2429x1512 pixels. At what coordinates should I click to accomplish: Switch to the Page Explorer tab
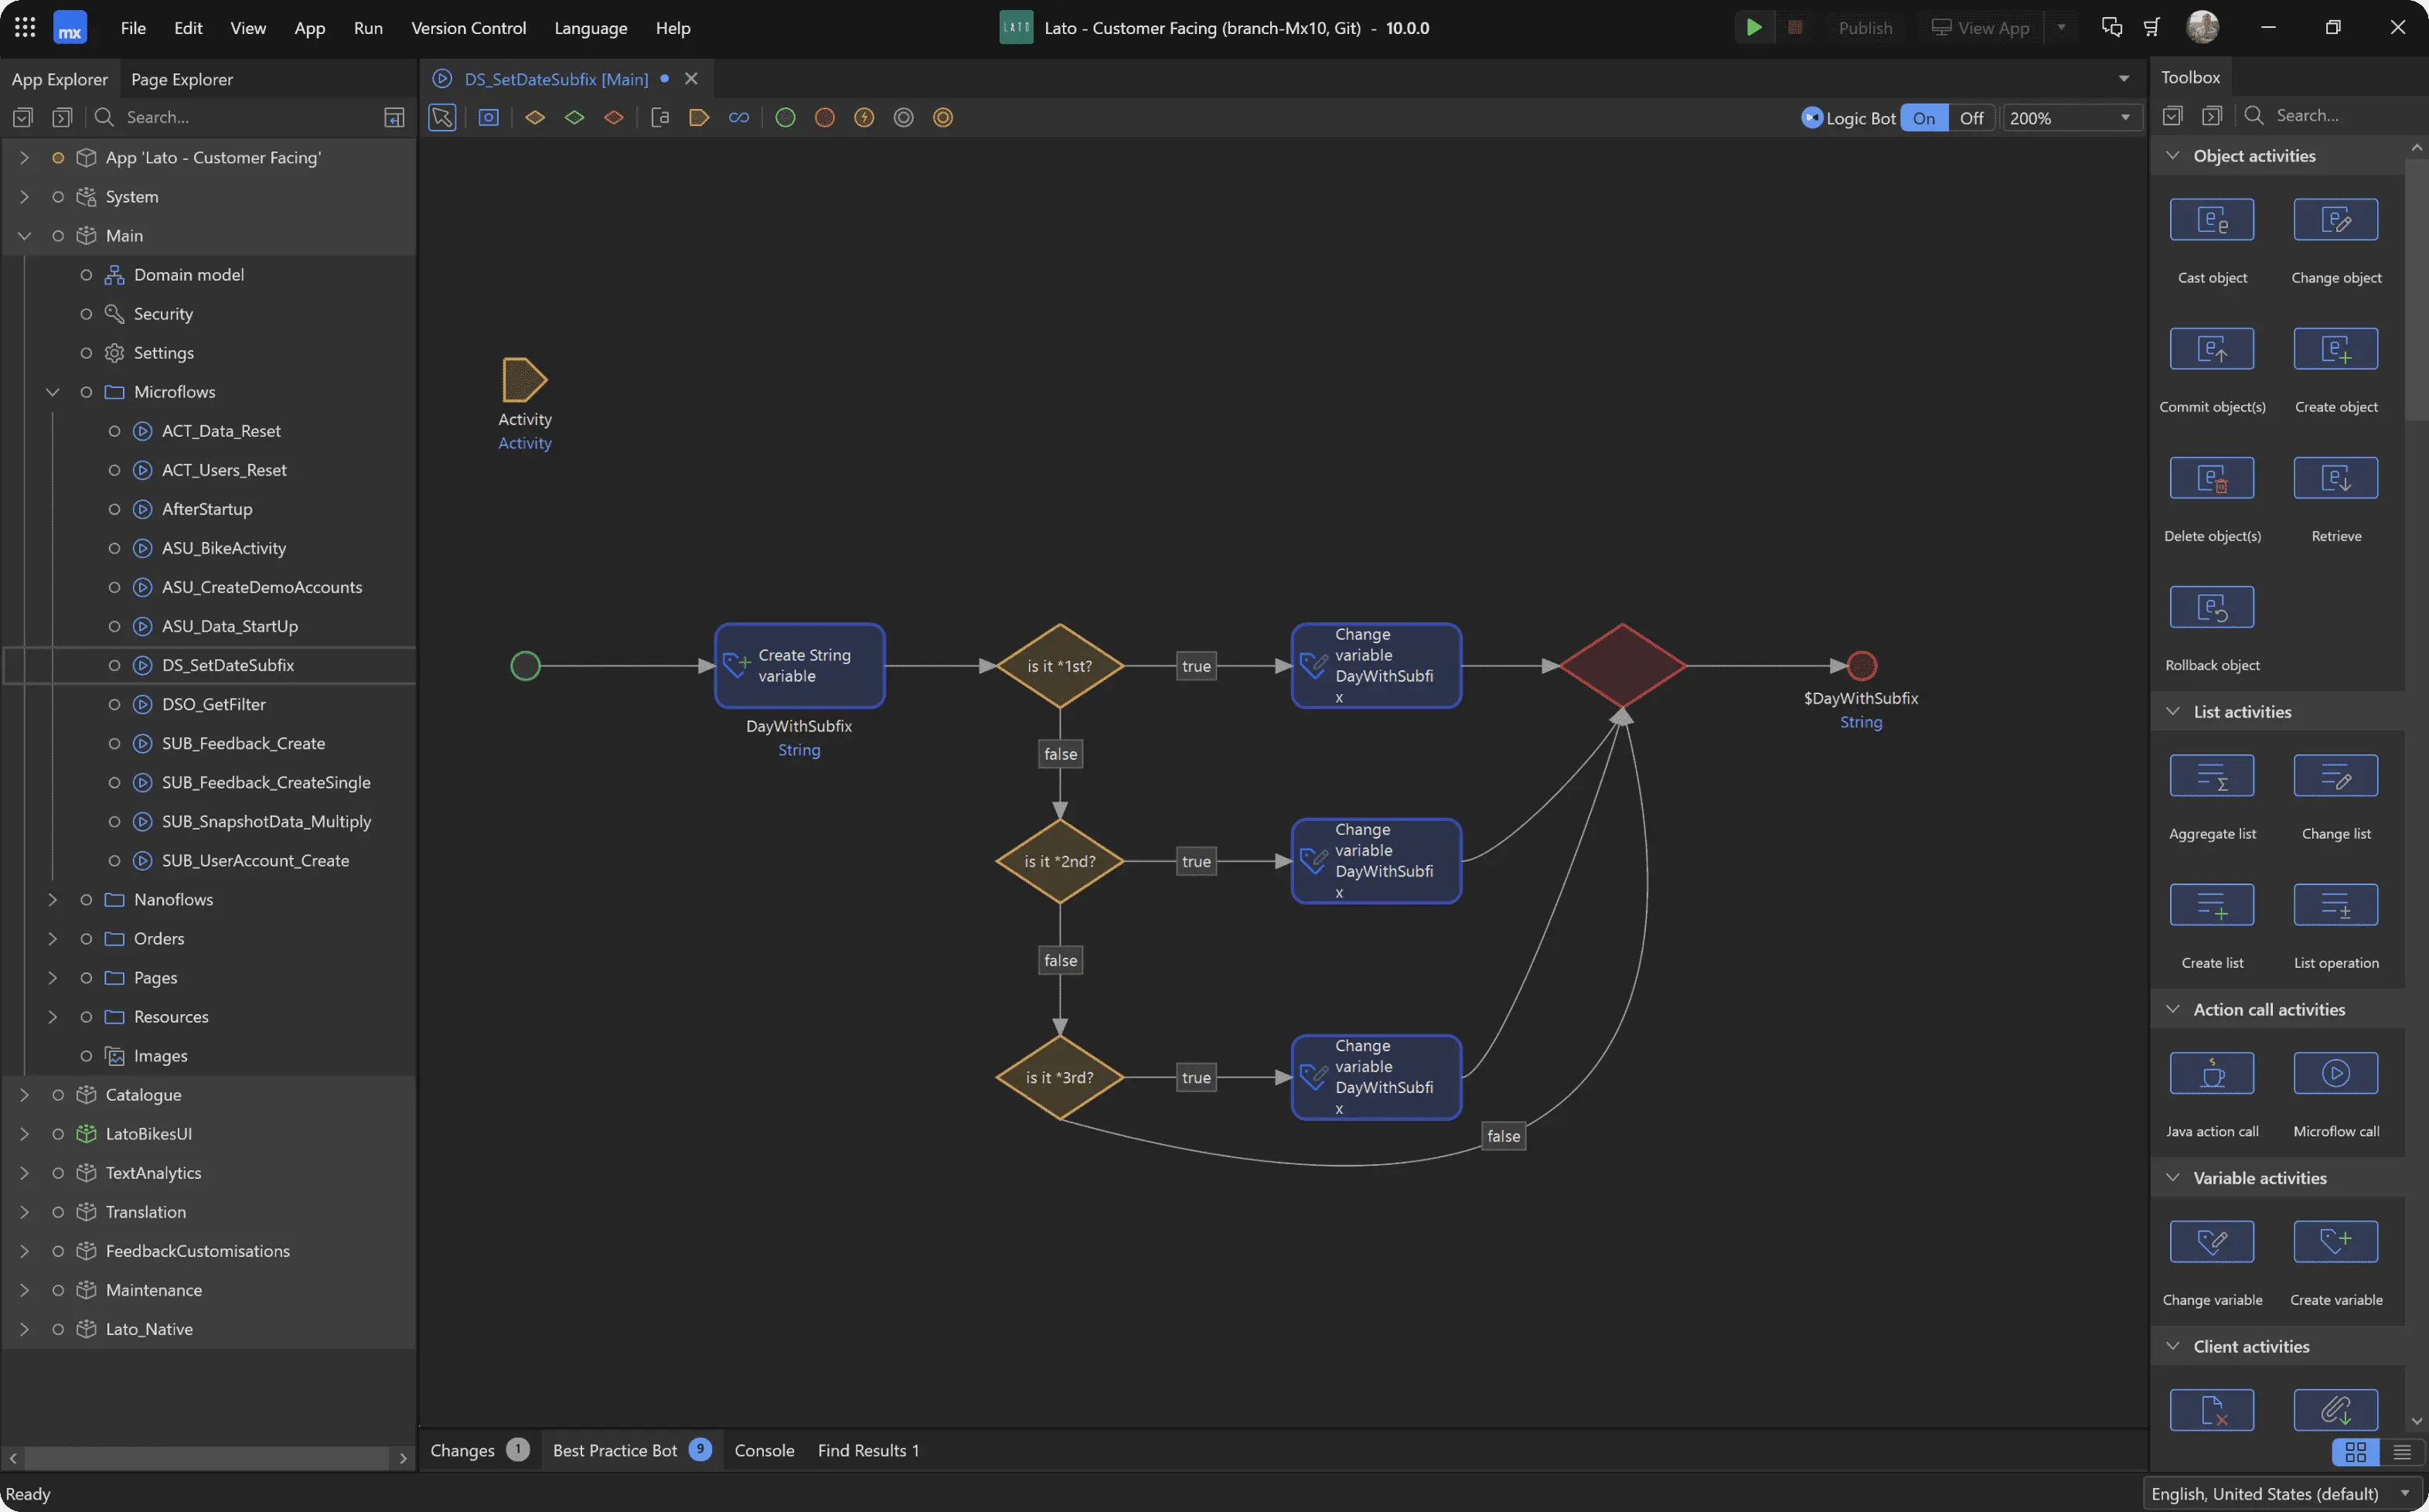(x=181, y=79)
